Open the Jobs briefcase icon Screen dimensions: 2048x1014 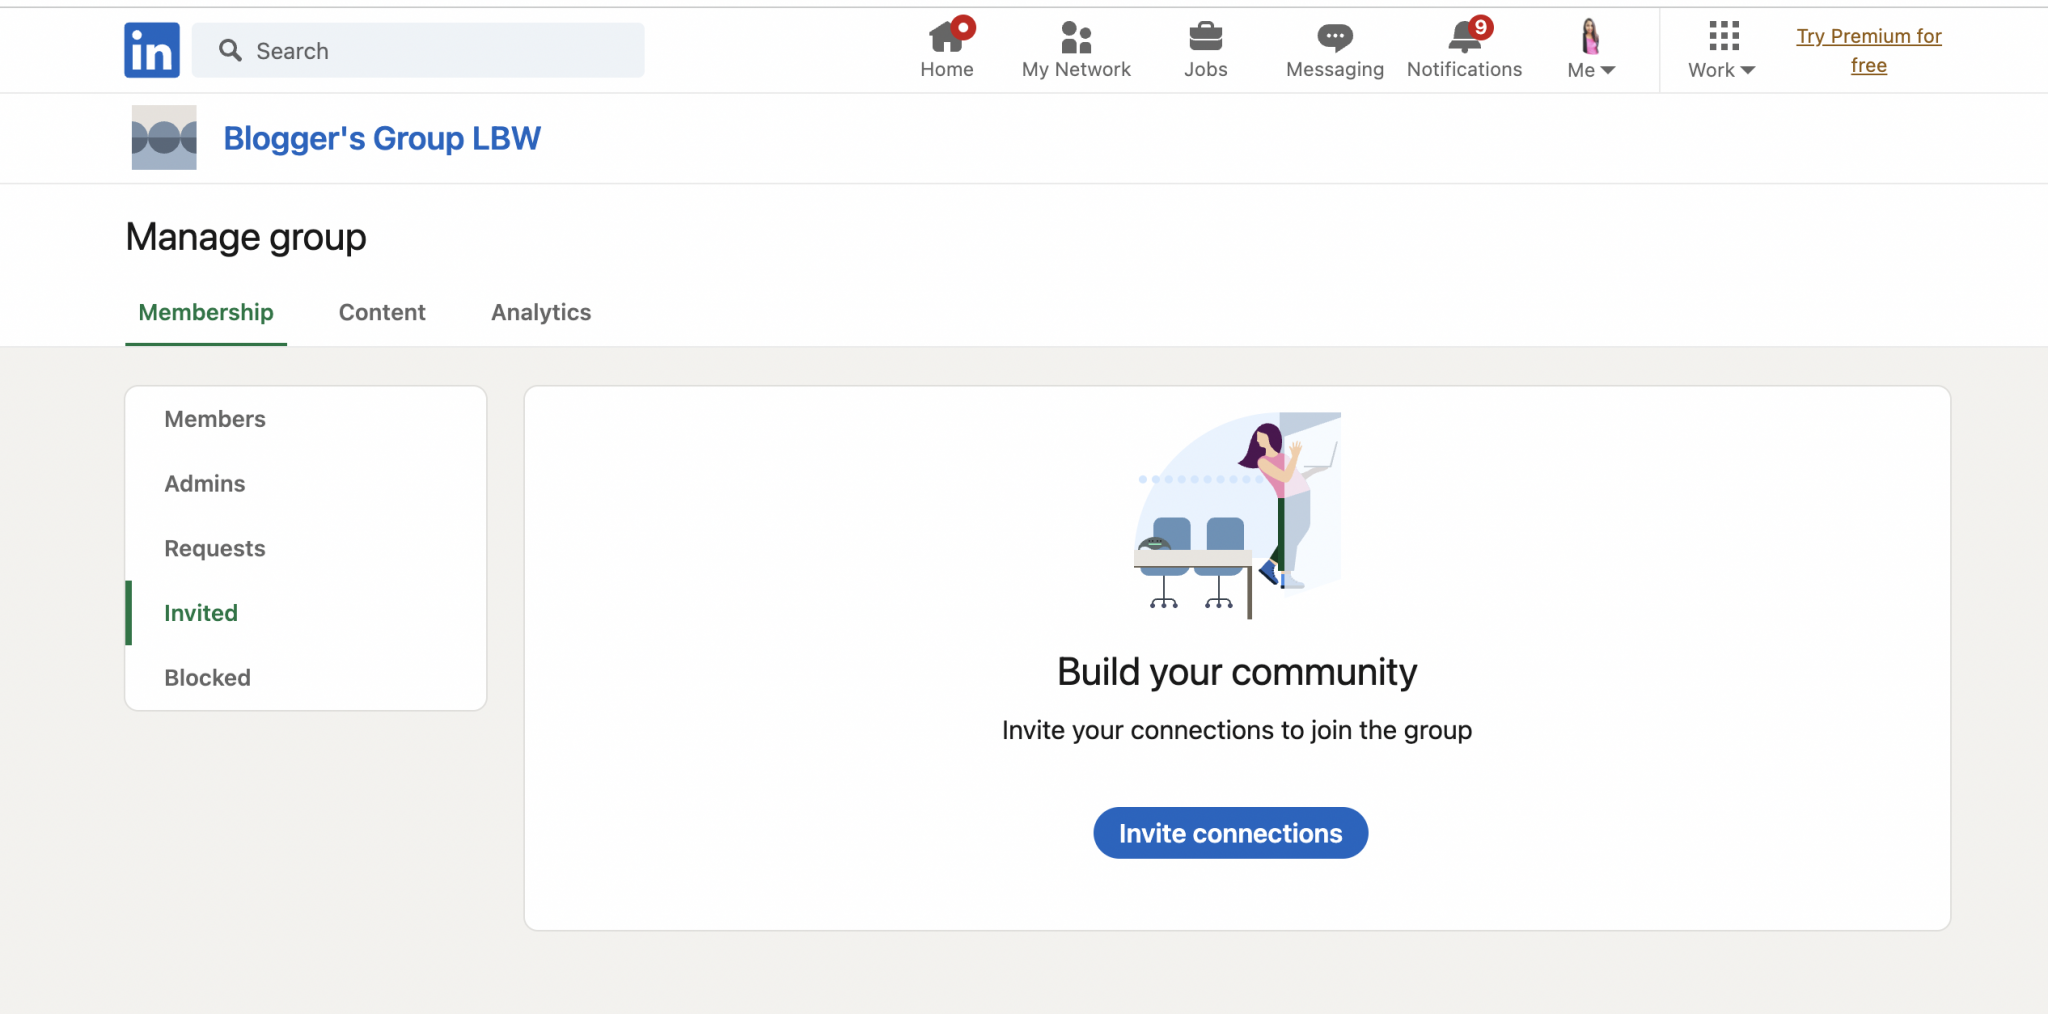1206,38
